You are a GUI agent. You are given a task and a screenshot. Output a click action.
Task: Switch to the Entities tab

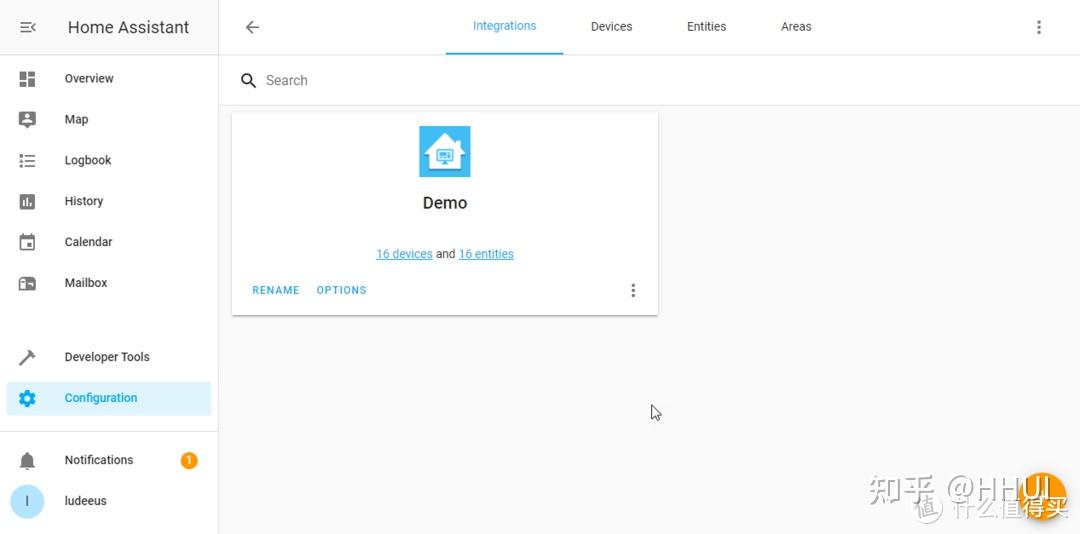click(x=706, y=27)
